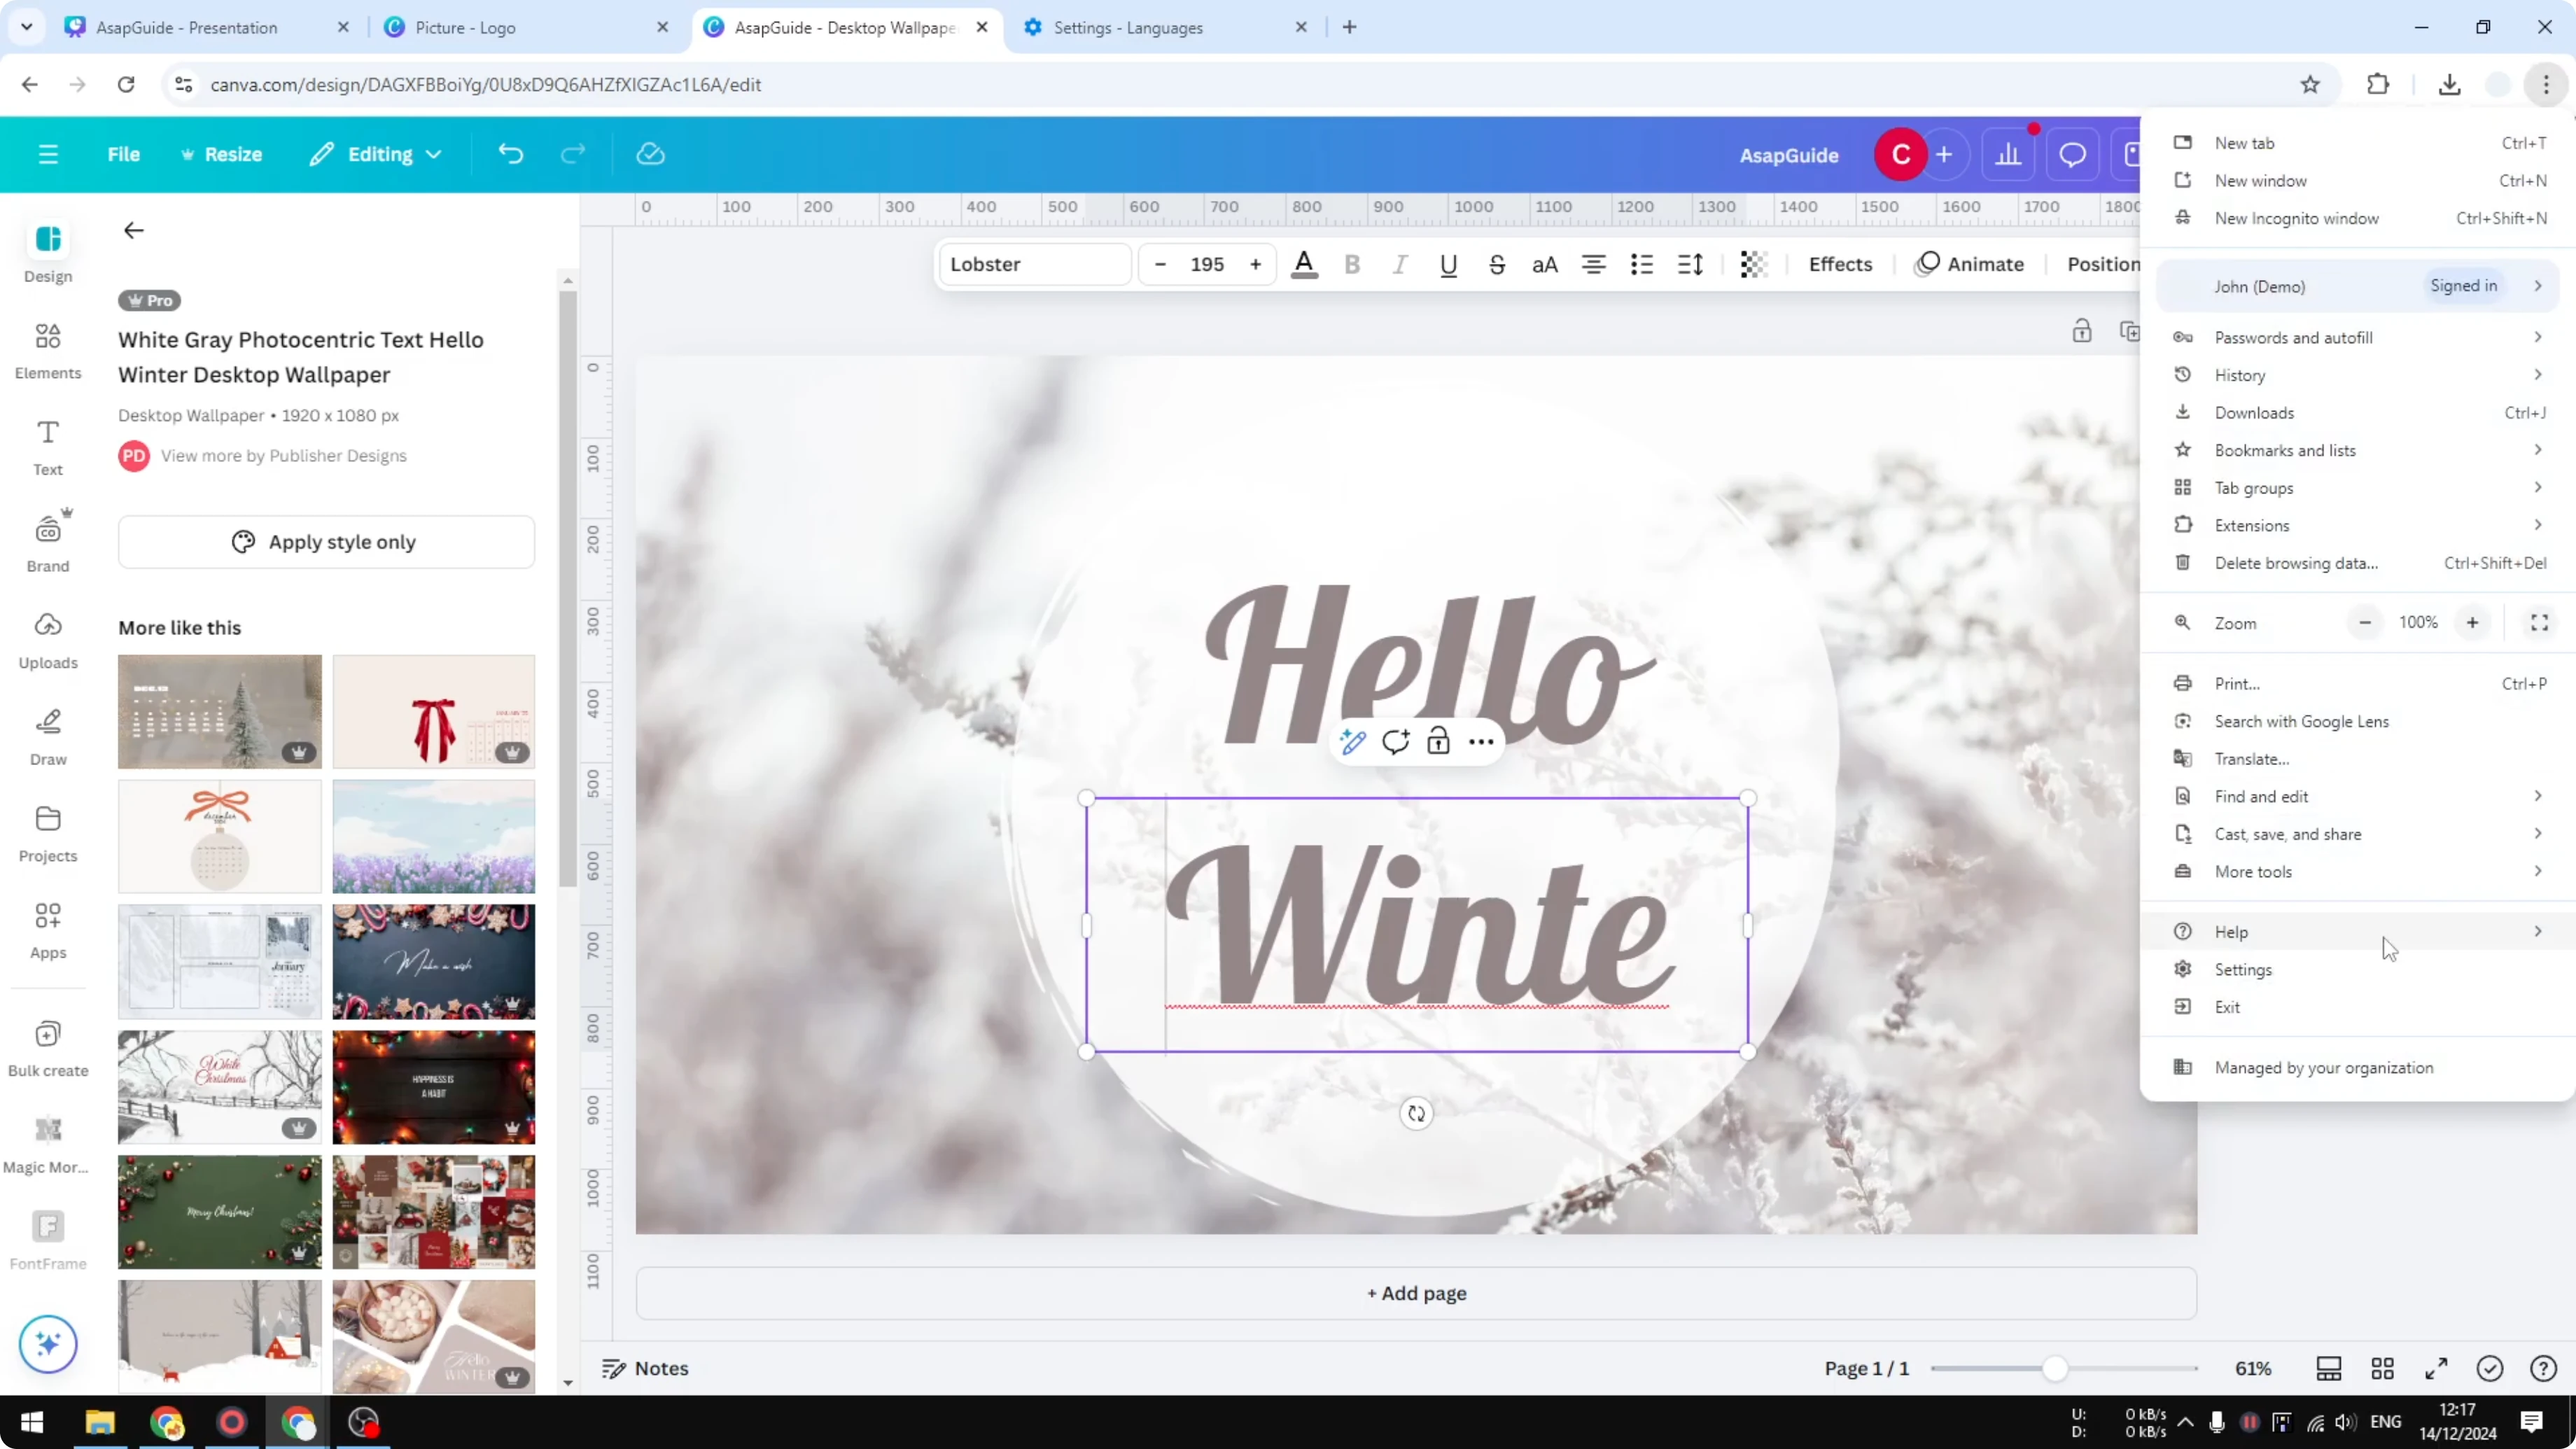Open Bulk create from the sidebar
This screenshot has width=2576, height=1449.
point(47,1047)
